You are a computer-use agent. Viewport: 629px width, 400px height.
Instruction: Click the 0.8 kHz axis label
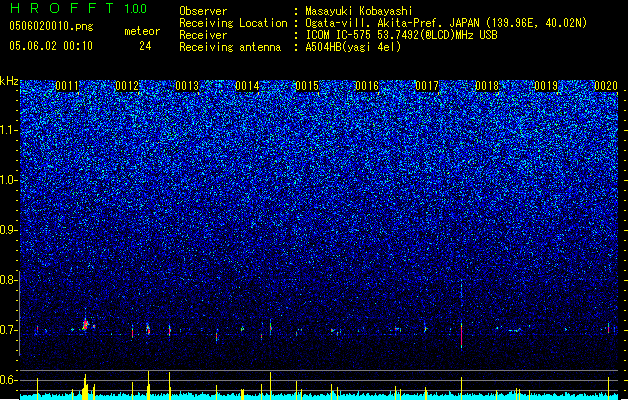(x=9, y=280)
